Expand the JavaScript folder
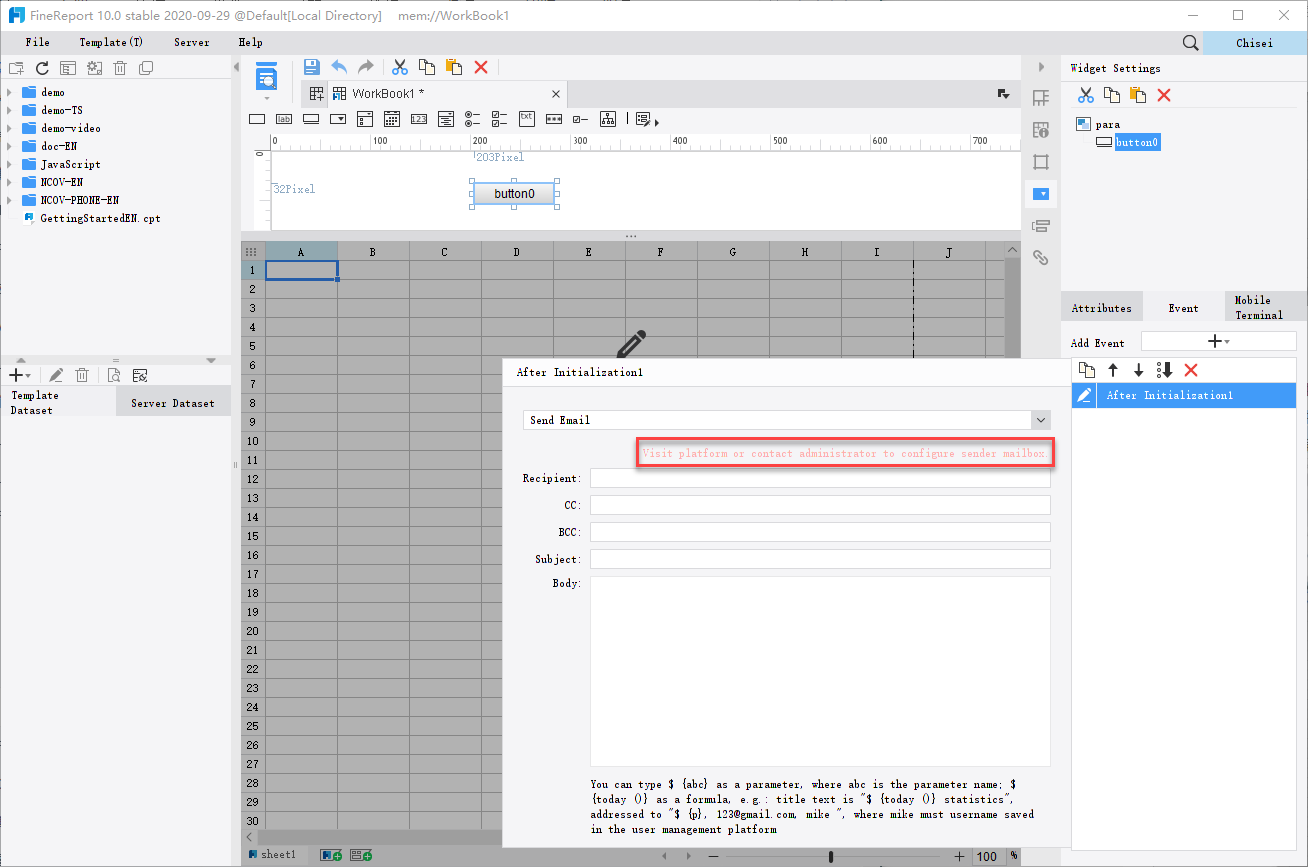Viewport: 1308px width, 867px height. tap(9, 164)
